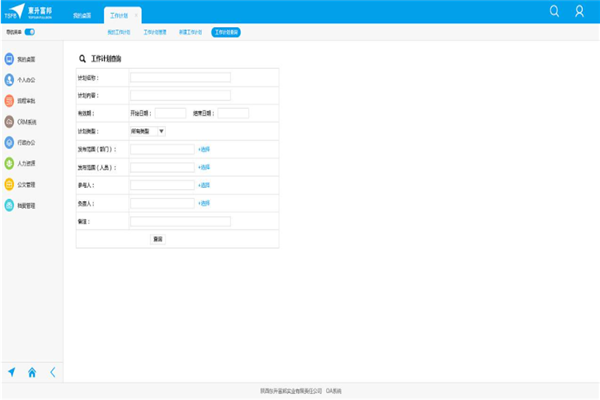
Task: Open the orange workflow approval sidebar icon
Action: [9, 101]
